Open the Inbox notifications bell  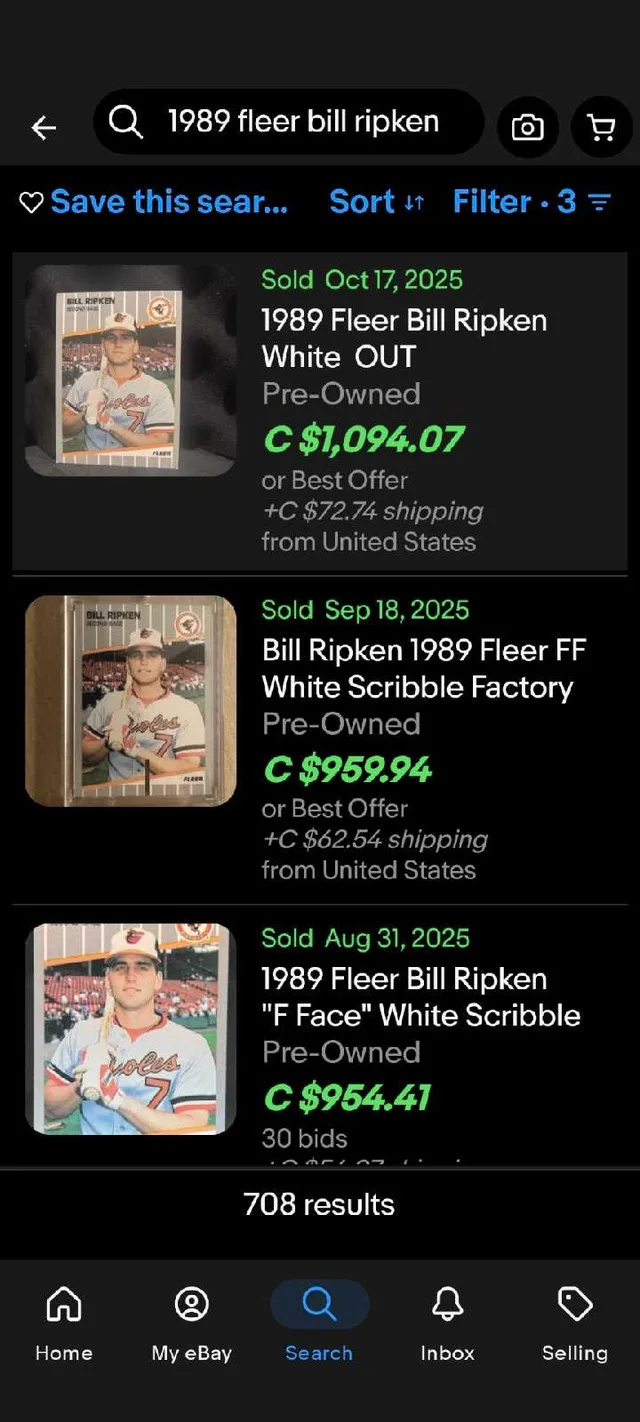tap(447, 1303)
